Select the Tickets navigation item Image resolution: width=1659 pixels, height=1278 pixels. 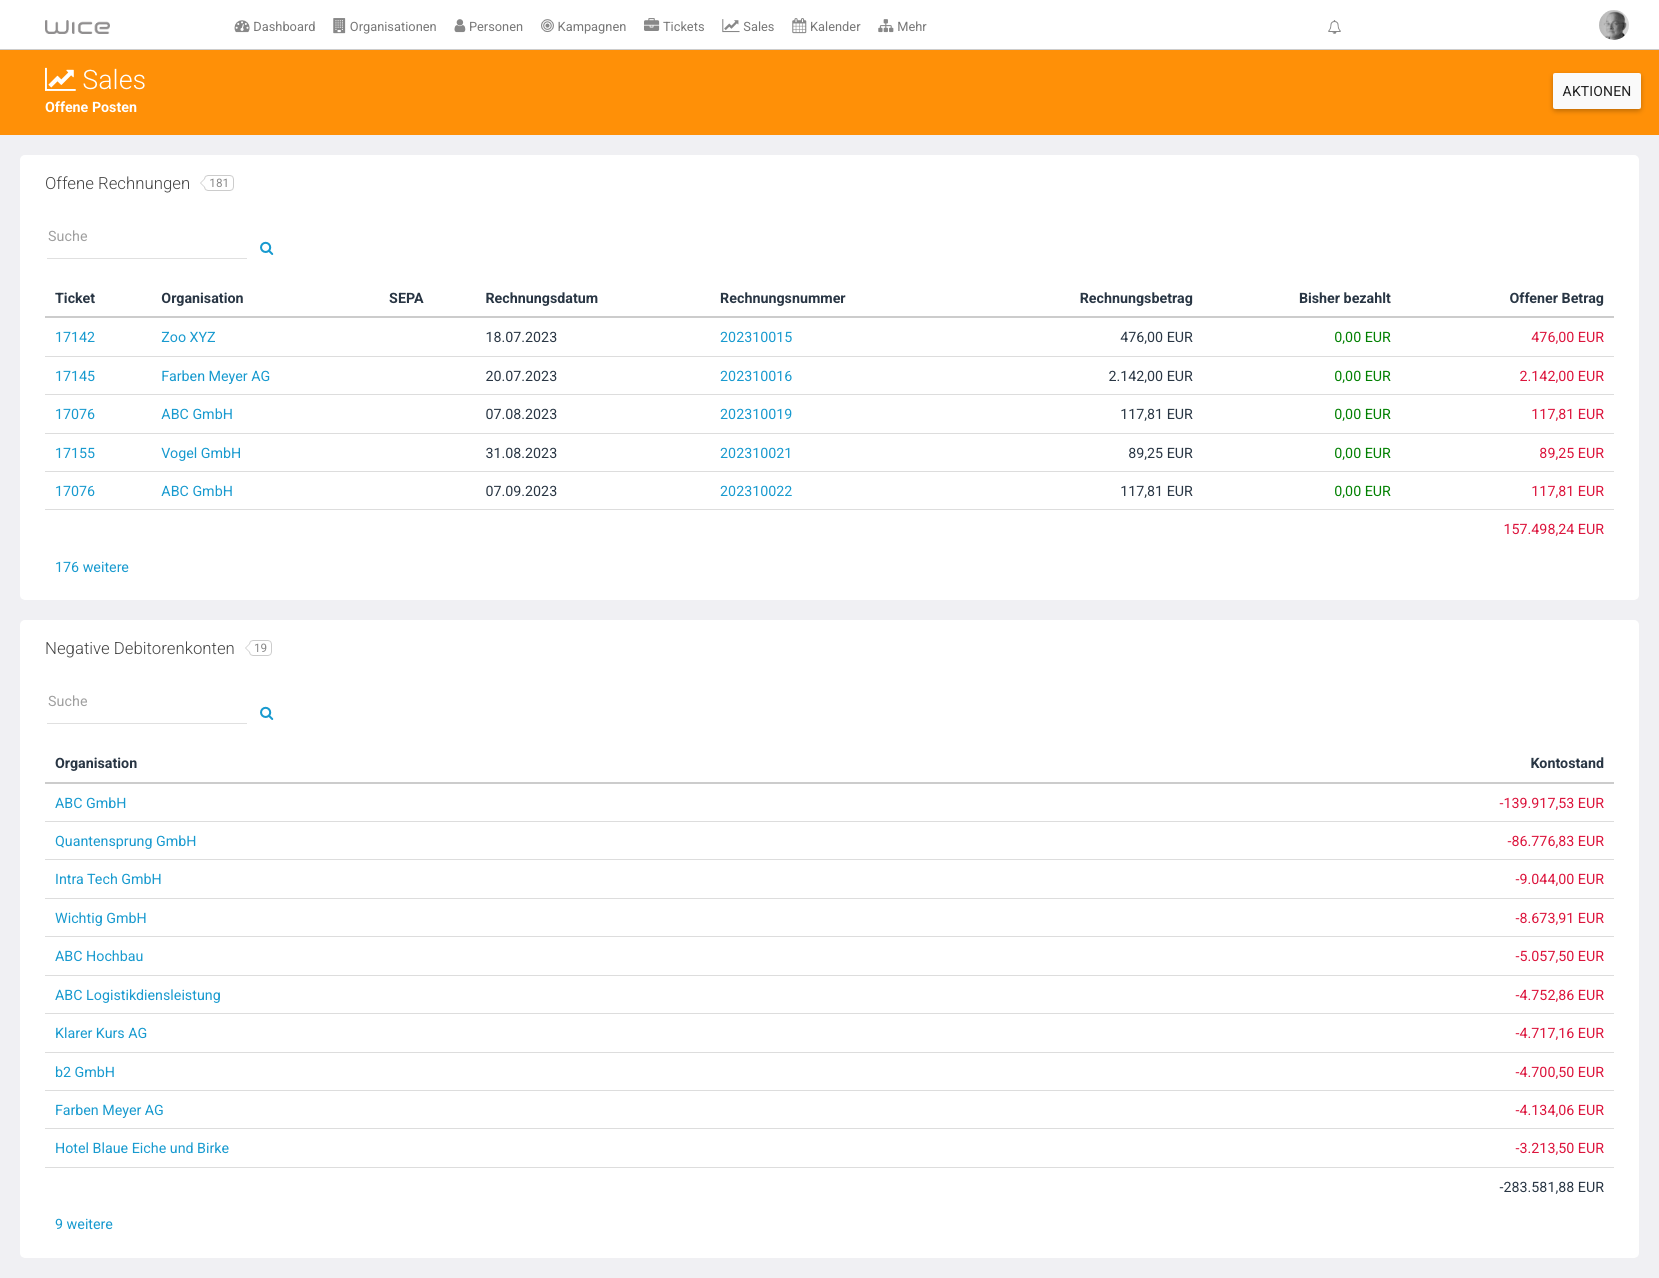pyautogui.click(x=674, y=27)
